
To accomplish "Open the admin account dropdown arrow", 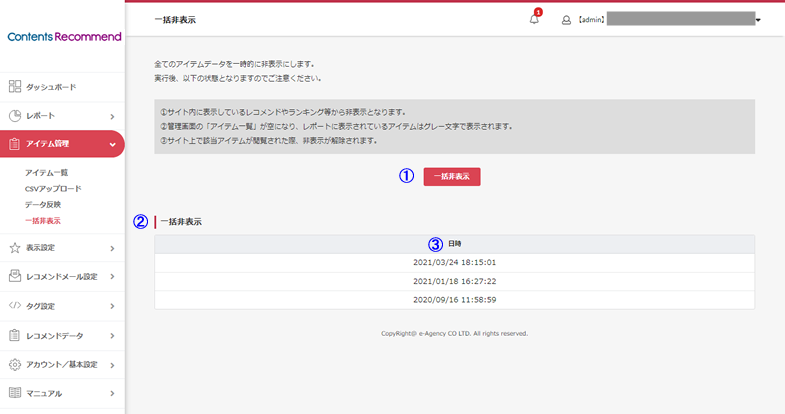I will pos(758,21).
